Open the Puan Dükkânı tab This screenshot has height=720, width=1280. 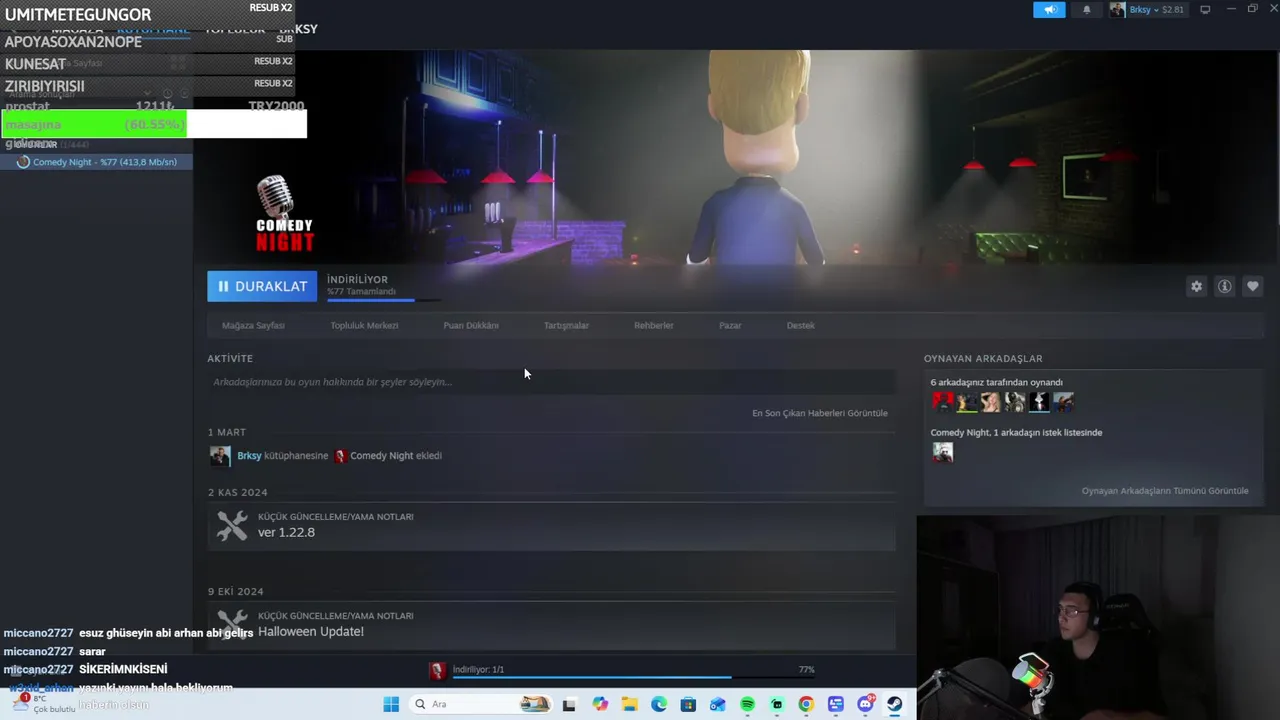(471, 325)
